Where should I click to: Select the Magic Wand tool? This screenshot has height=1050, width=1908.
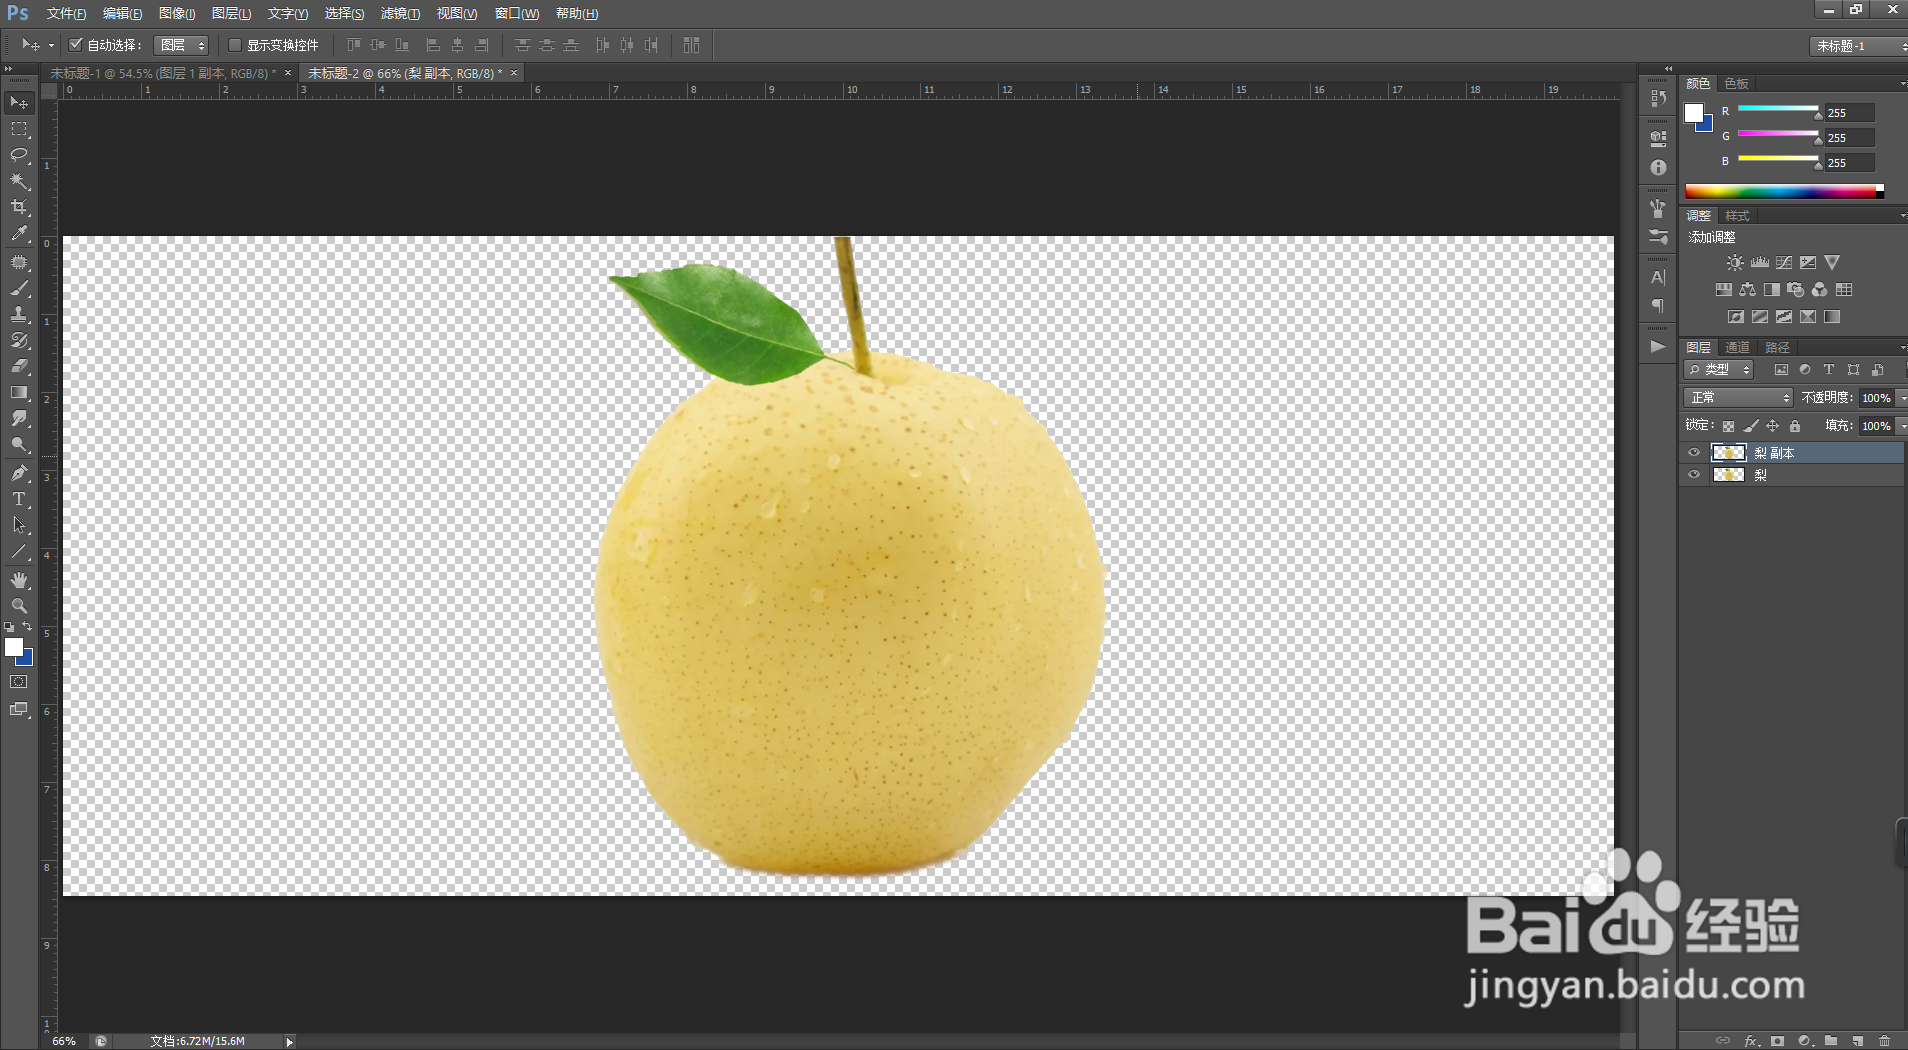19,181
